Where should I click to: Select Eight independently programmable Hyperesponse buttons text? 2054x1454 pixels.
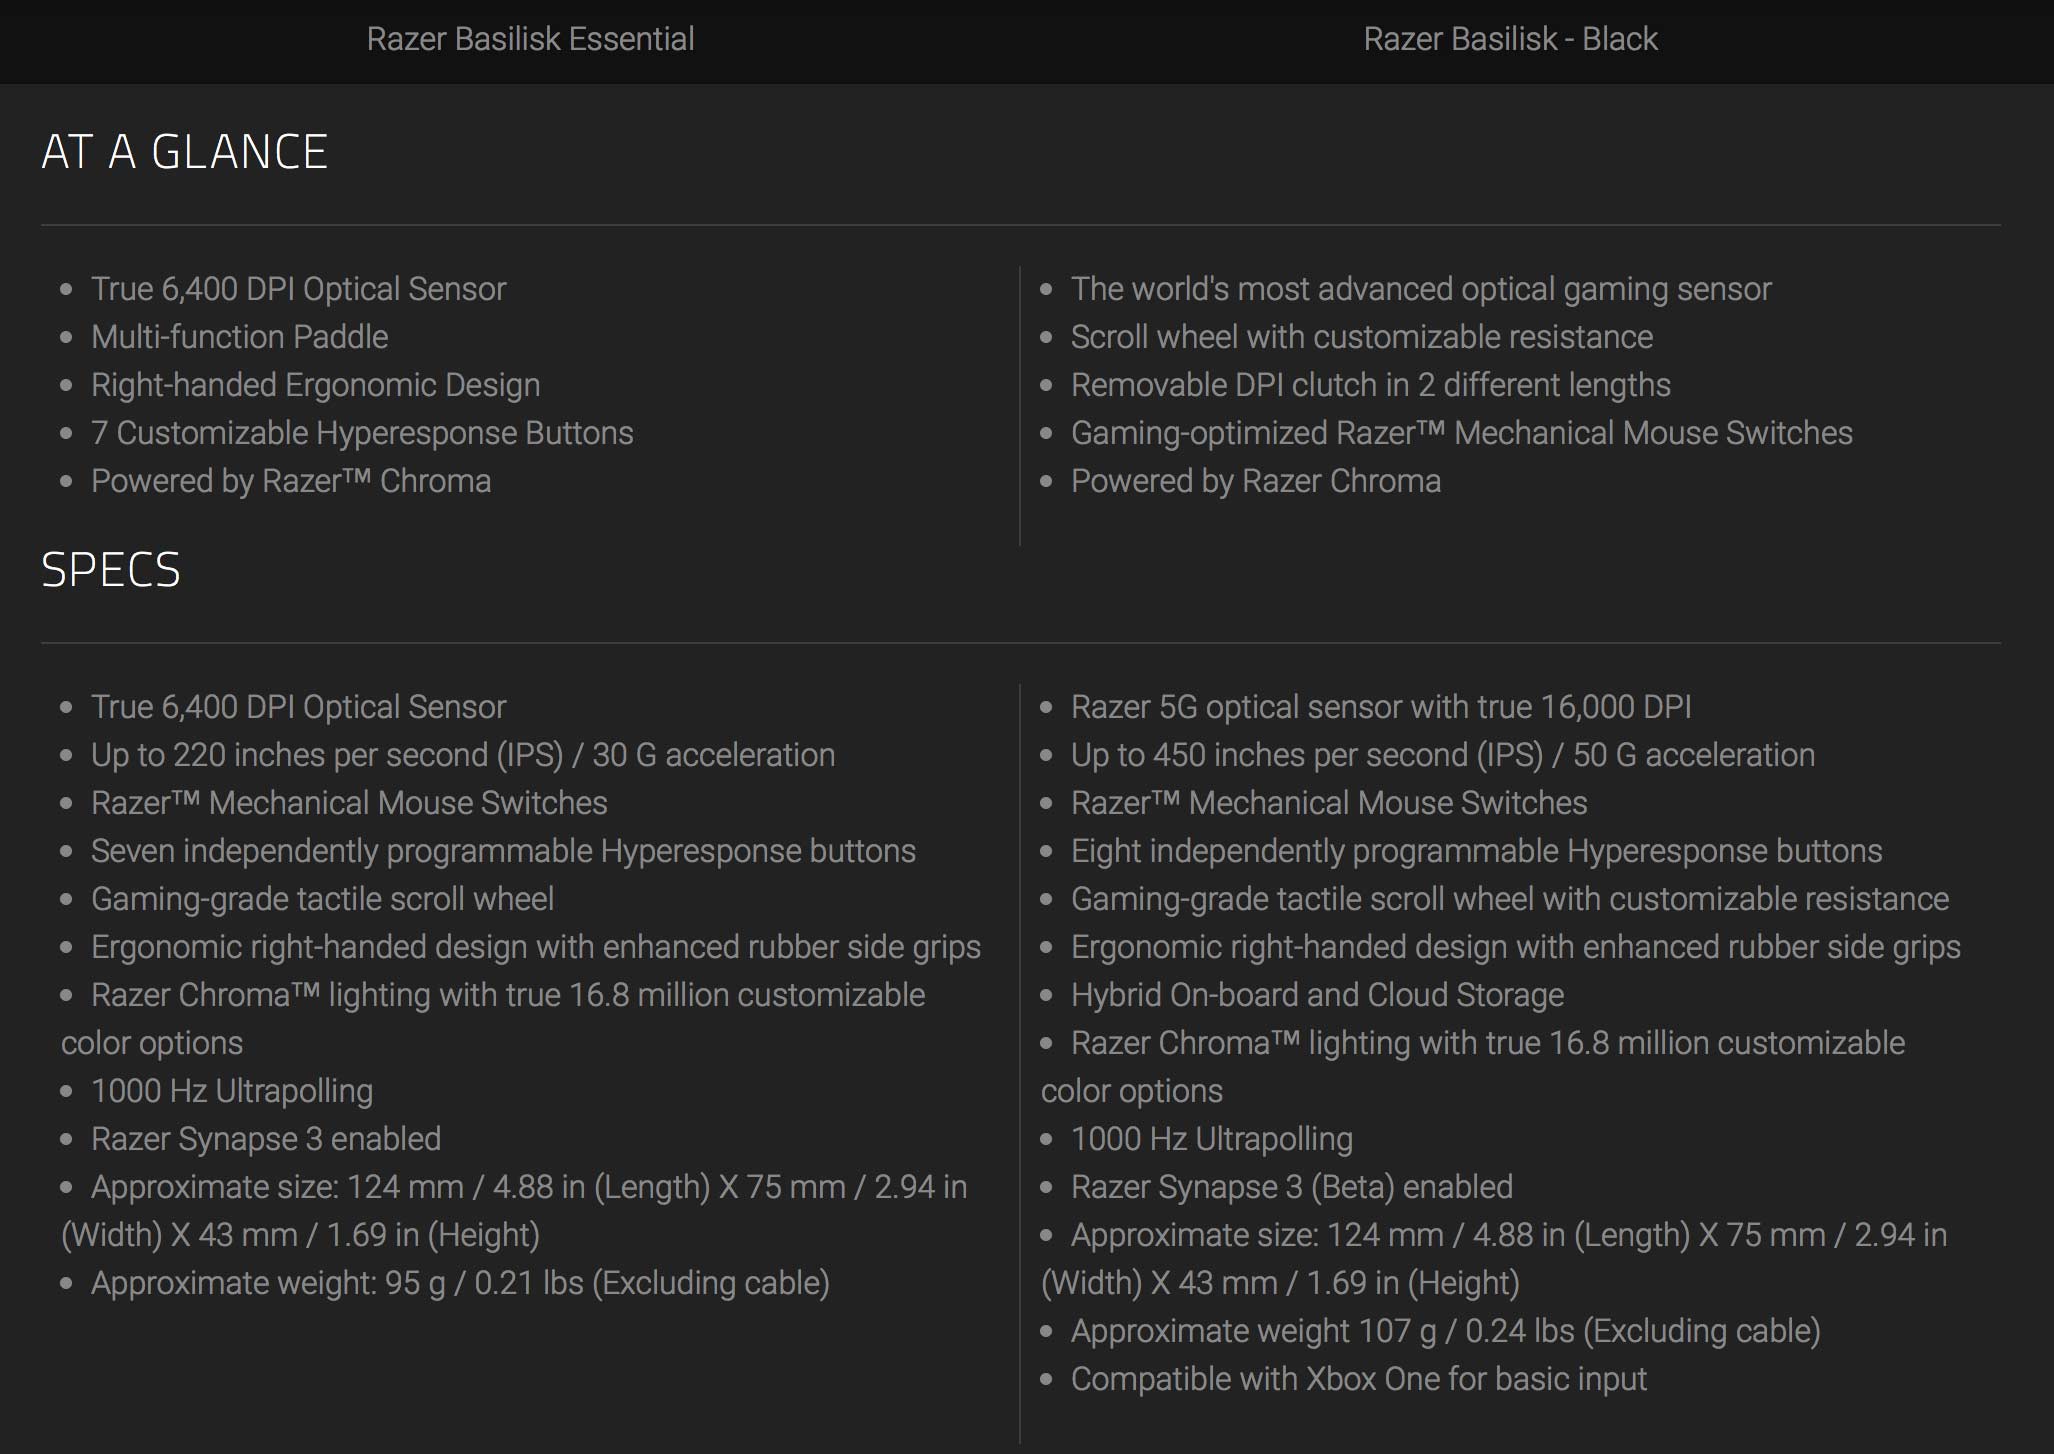1476,851
